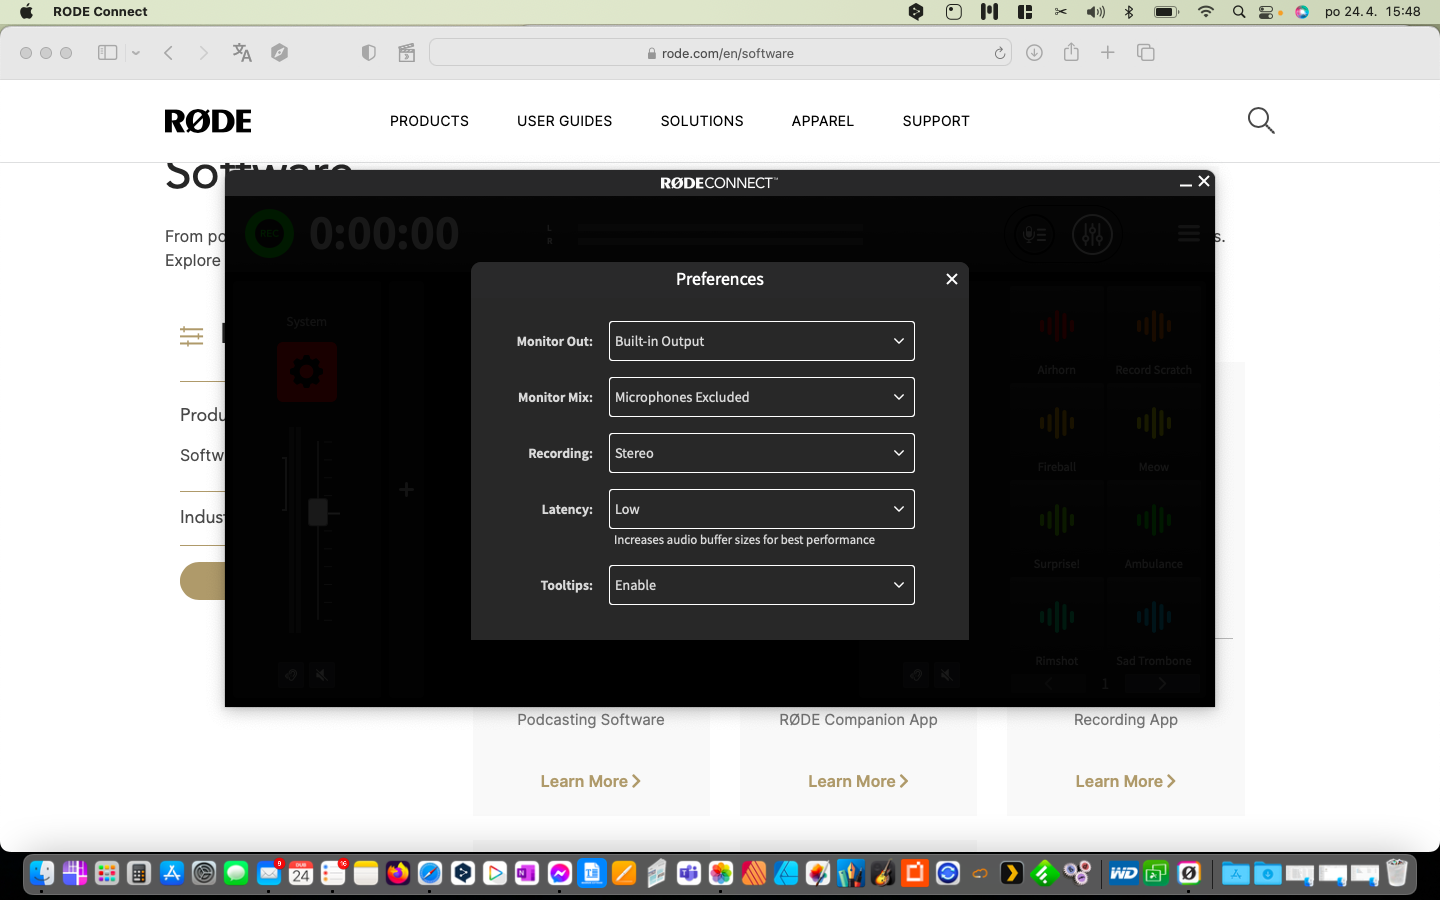Open the volume menu bar icon
1440x900 pixels.
[1096, 12]
